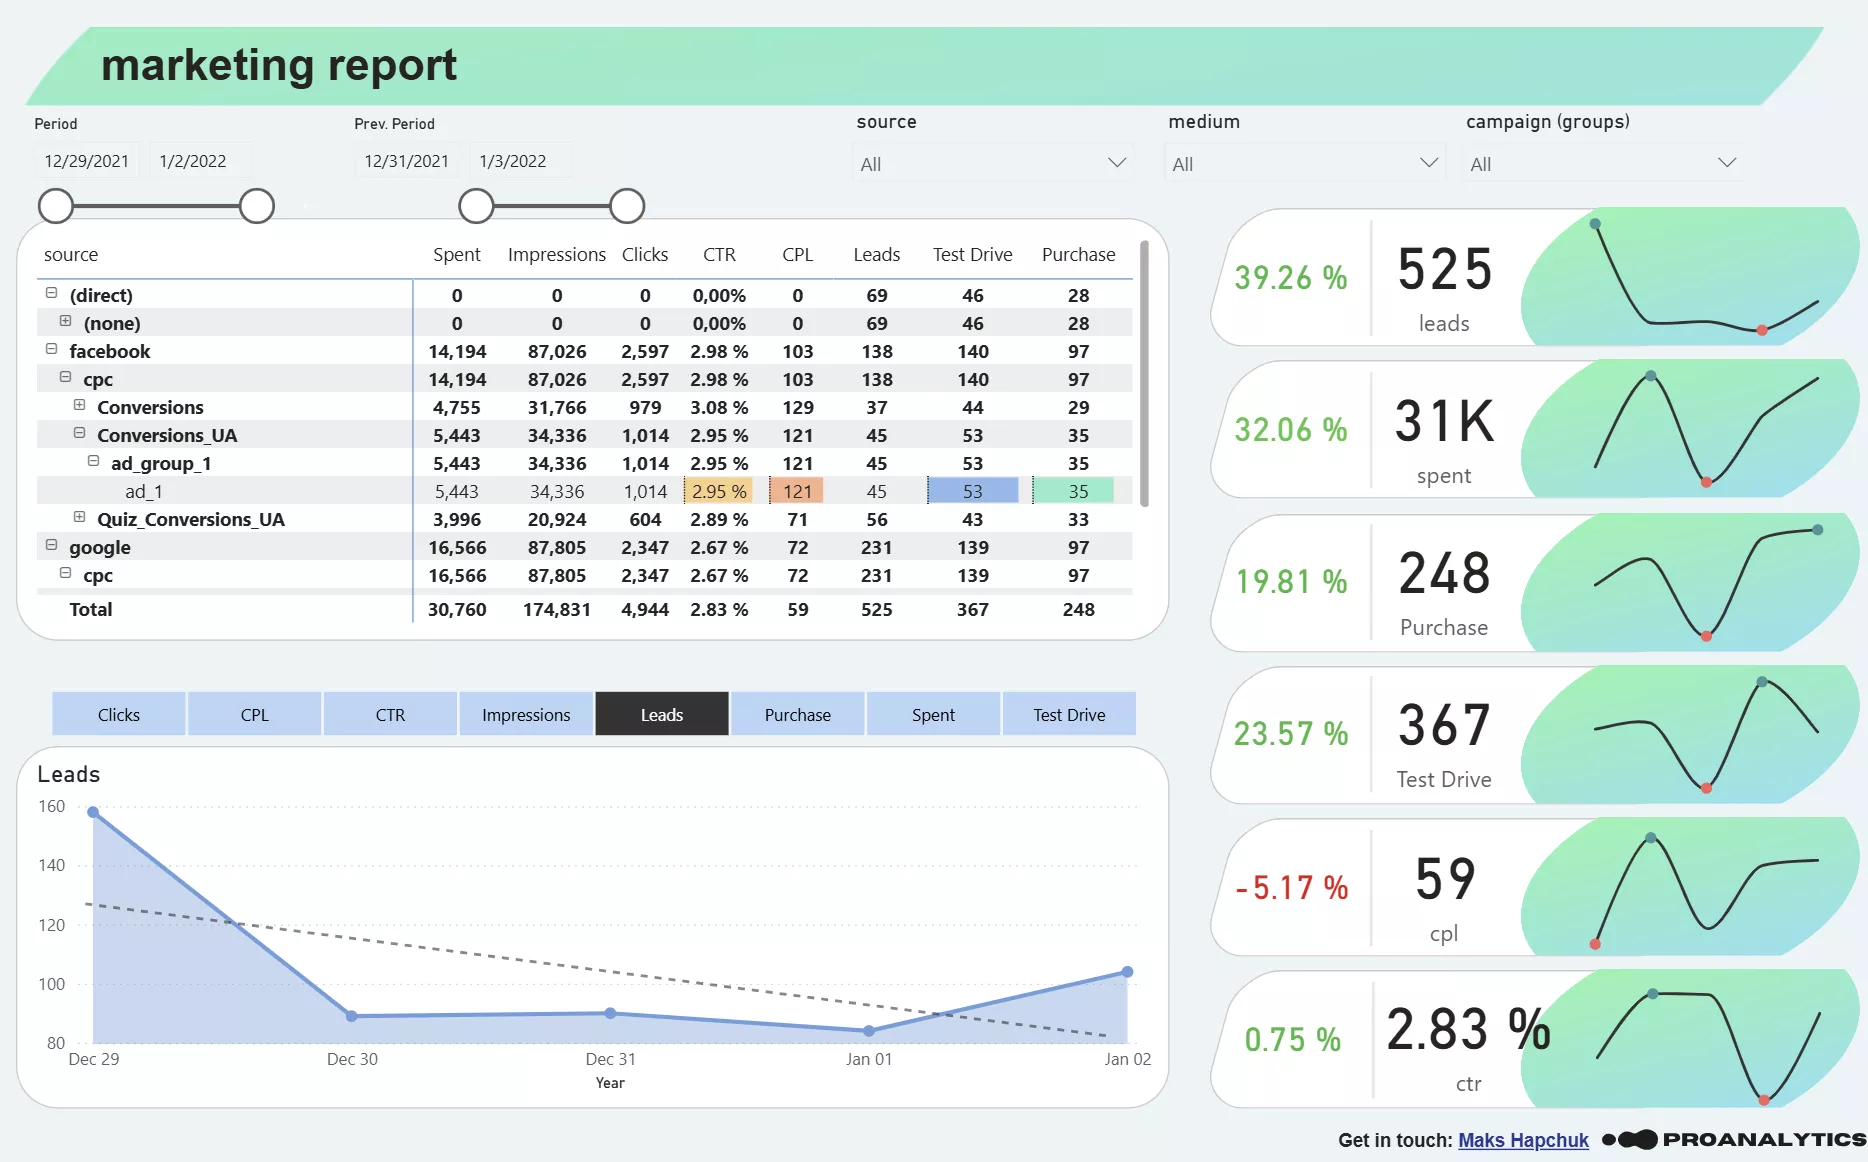This screenshot has height=1162, width=1868.
Task: Switch chart to the Purchase tab
Action: pos(798,714)
